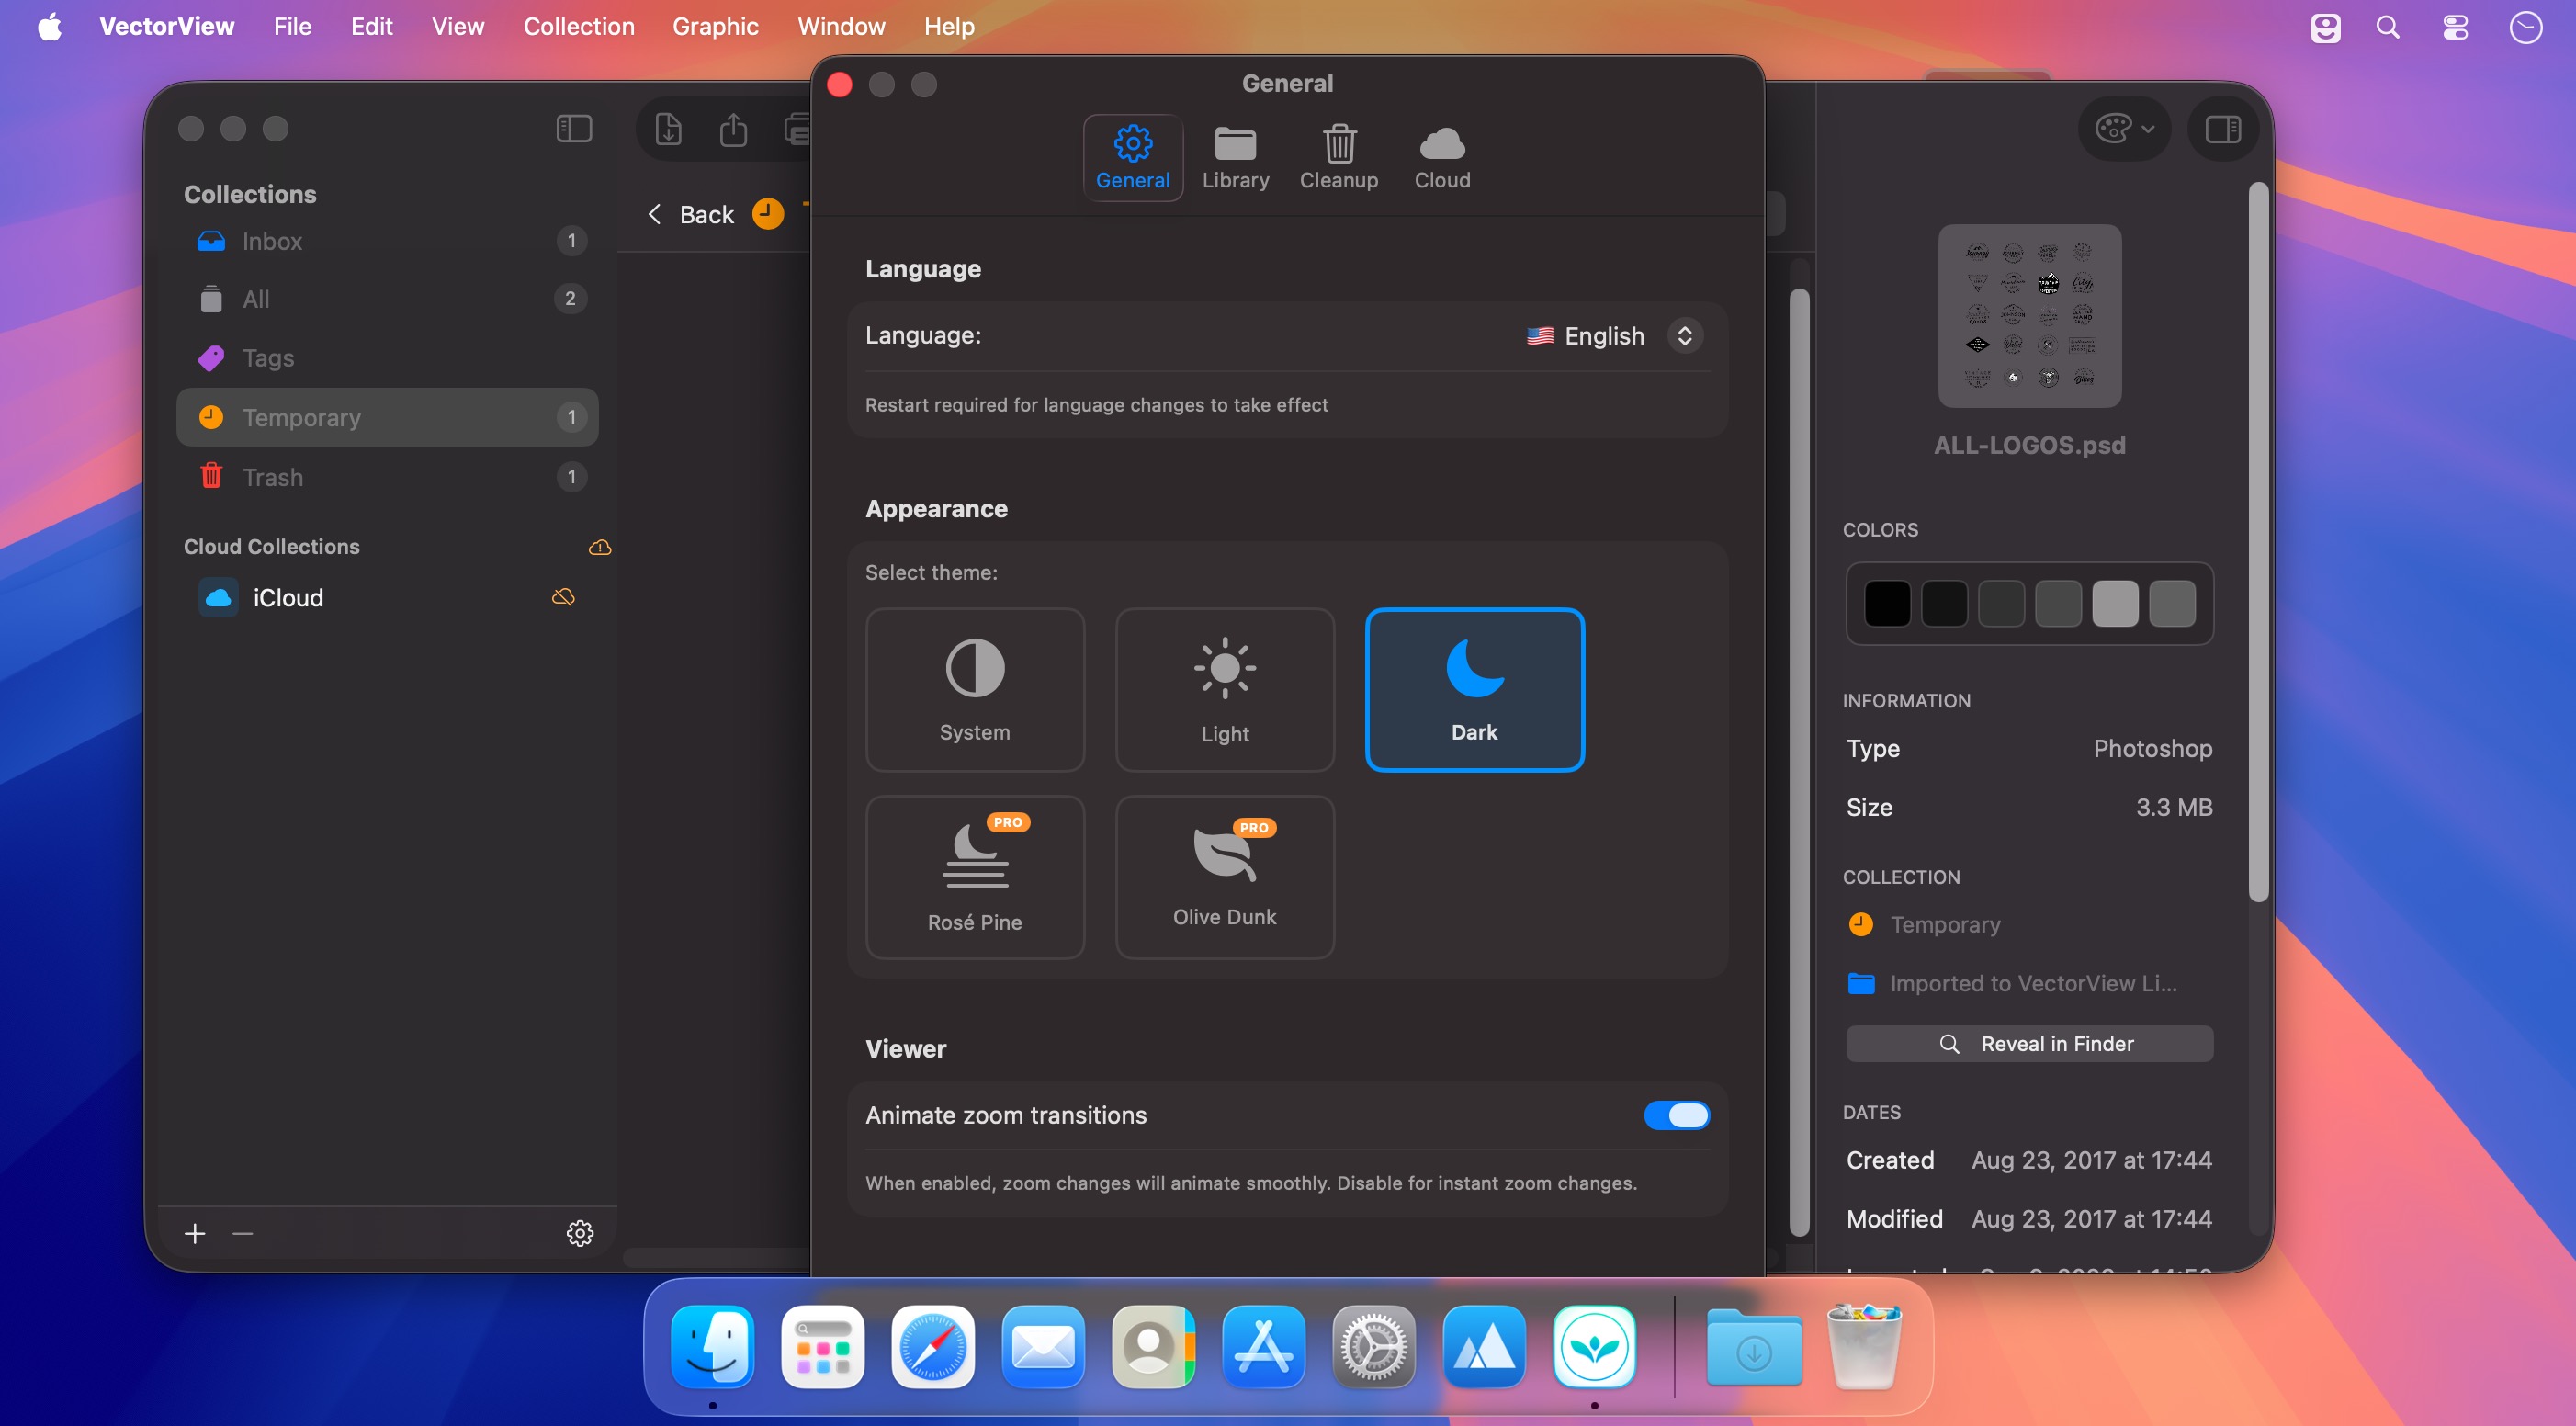This screenshot has height=1426, width=2576.
Task: Toggle the right inspector panel icon
Action: click(x=2223, y=129)
